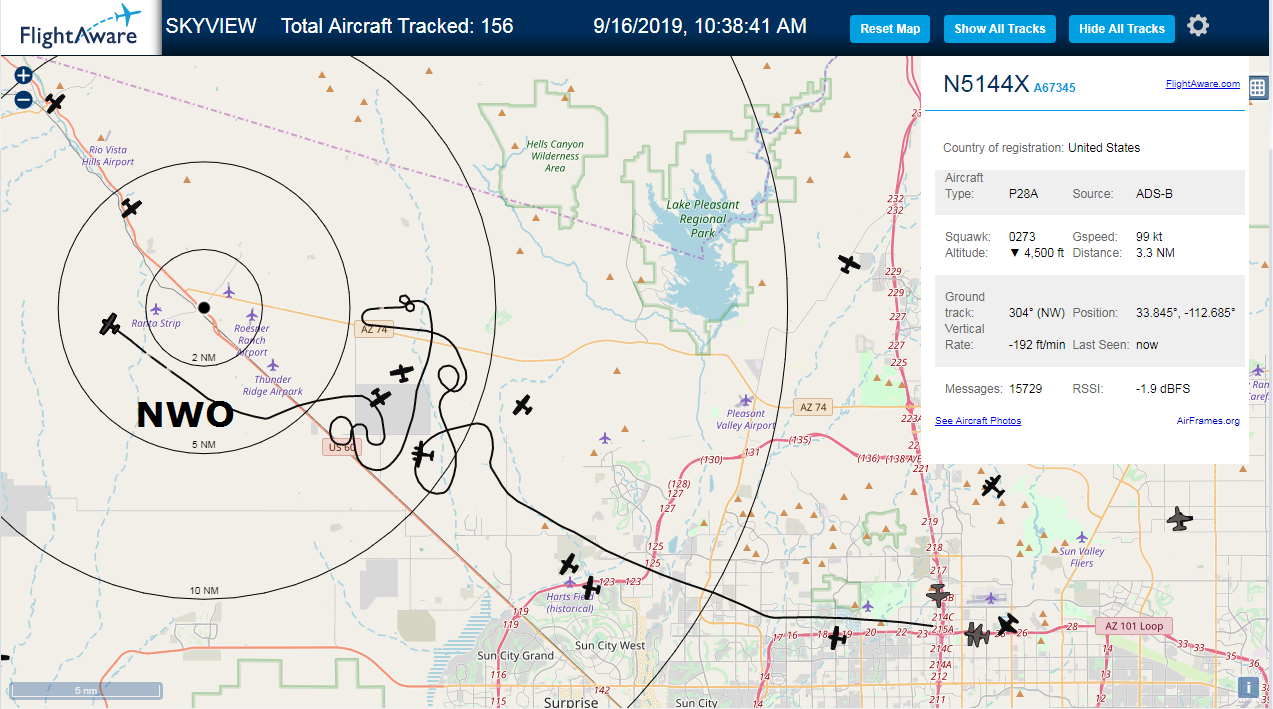Click the US 60 road shield
Image resolution: width=1273 pixels, height=709 pixels.
tap(341, 447)
